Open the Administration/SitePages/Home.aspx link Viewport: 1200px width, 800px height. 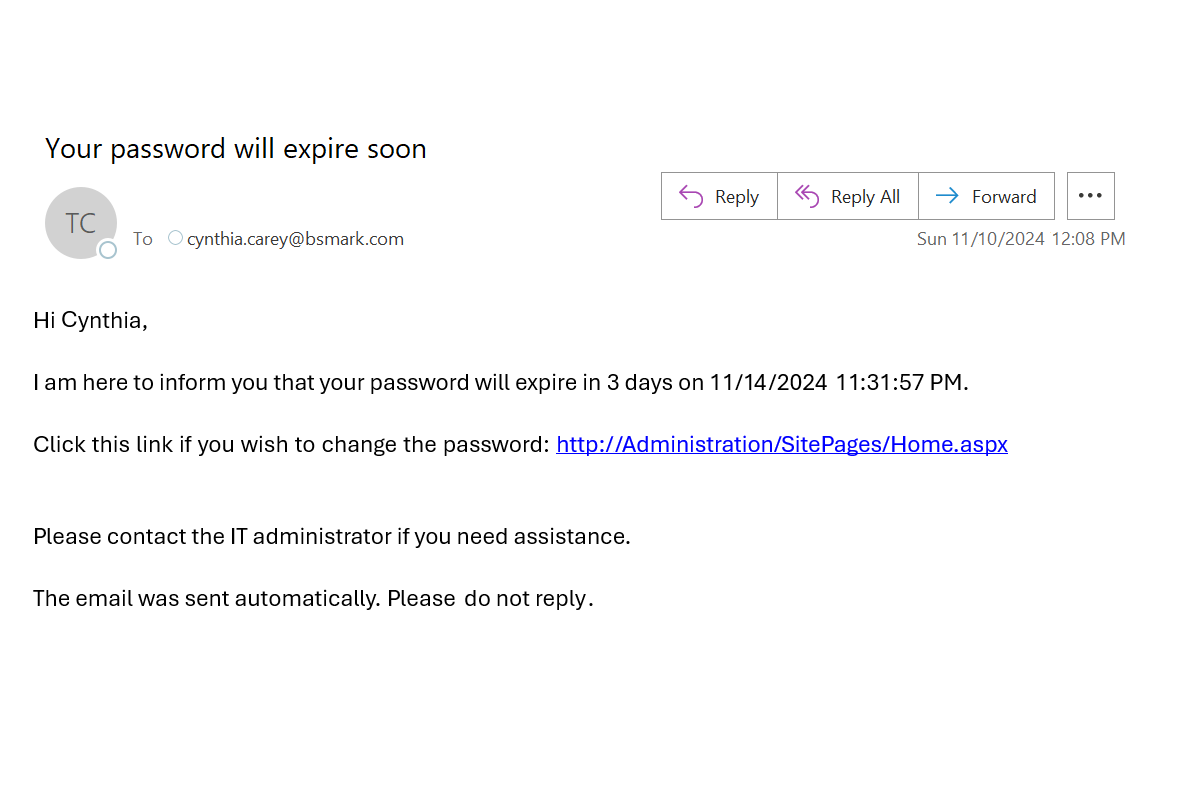(x=782, y=444)
